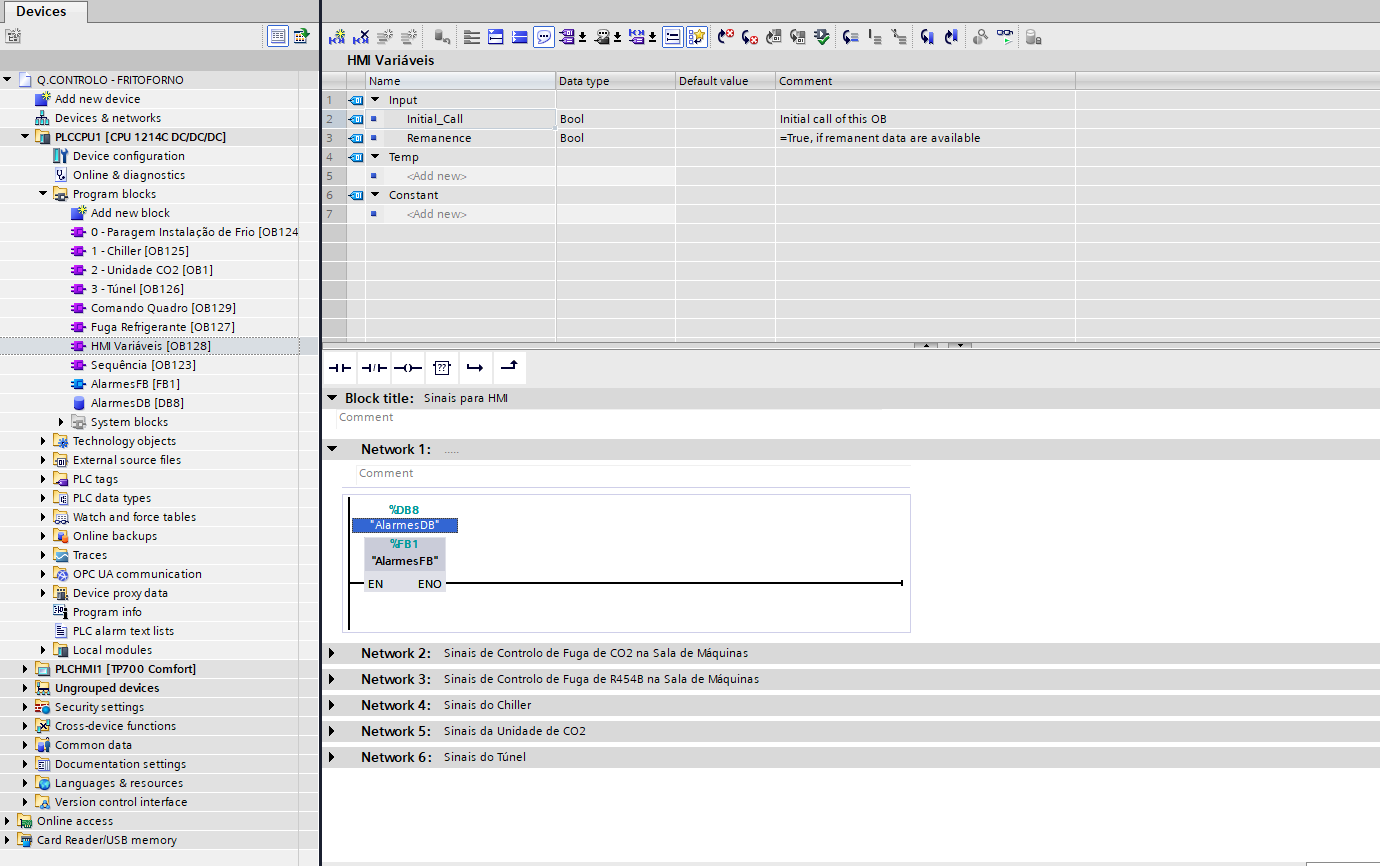This screenshot has height=866, width=1380.
Task: Click the insert network toolbar icon
Action: tap(337, 37)
